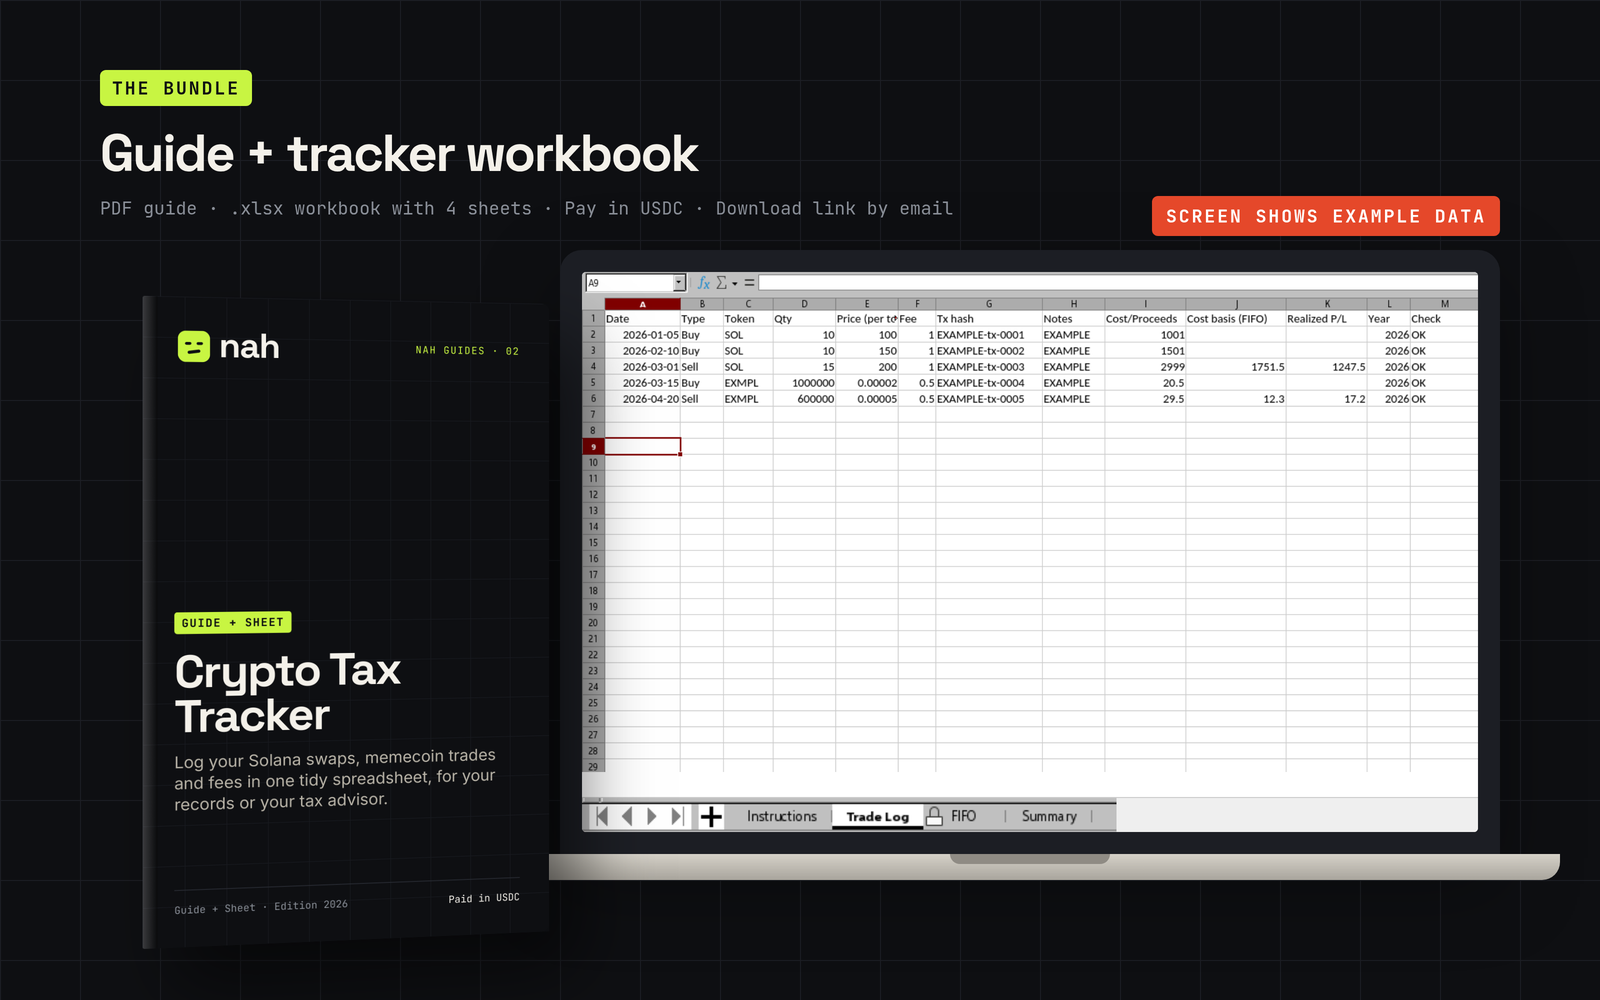Click the SCREEN SHOWS EXAMPLE DATA badge
1600x1000 pixels.
(x=1326, y=216)
